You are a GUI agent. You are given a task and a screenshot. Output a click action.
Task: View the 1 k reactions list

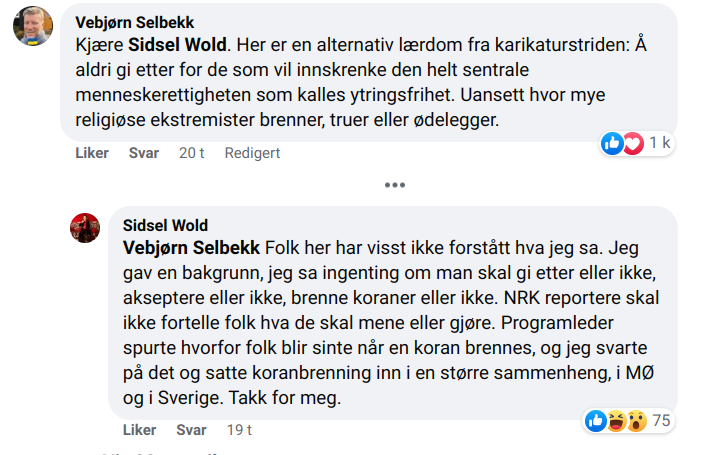pyautogui.click(x=660, y=143)
